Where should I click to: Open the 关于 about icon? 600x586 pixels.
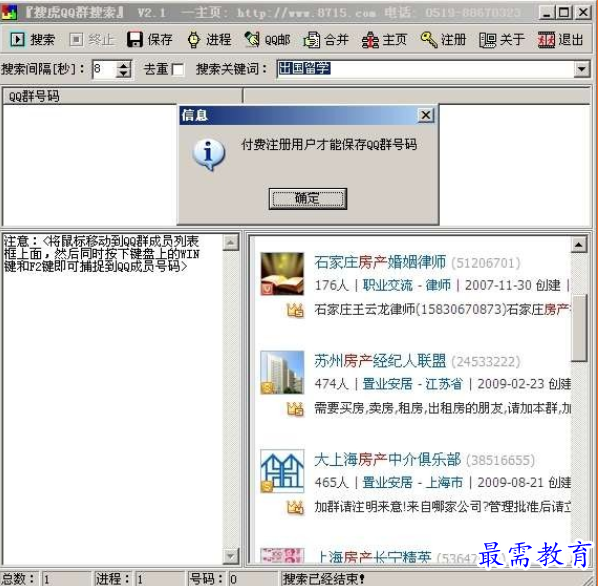pos(488,39)
